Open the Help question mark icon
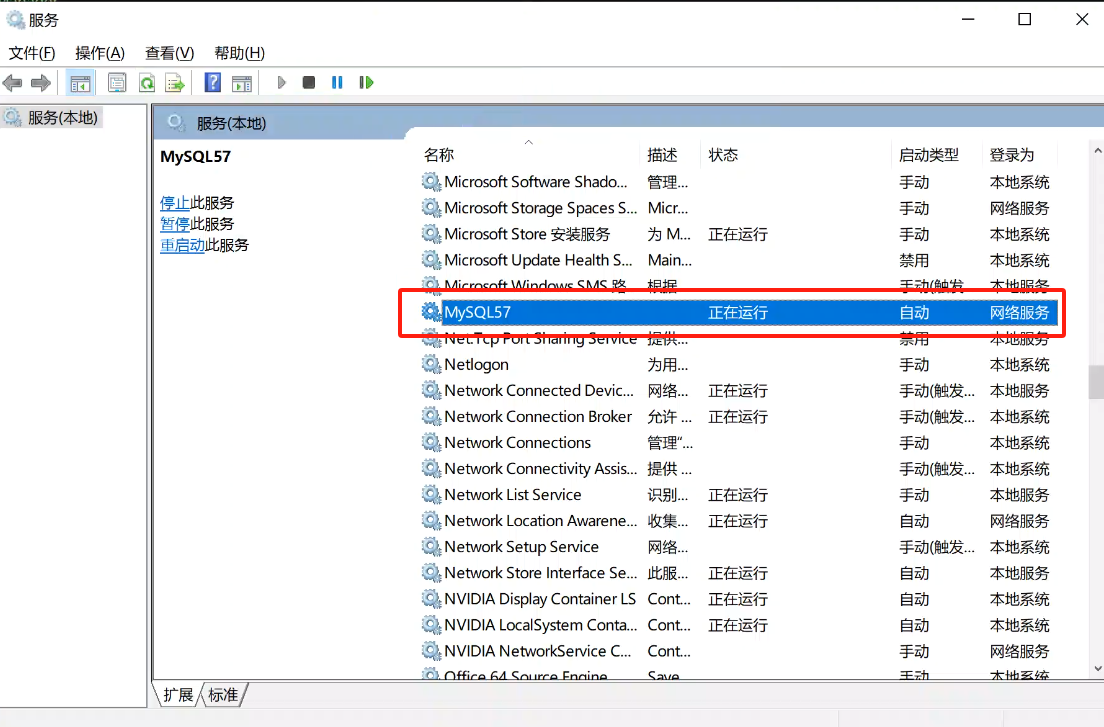The height and width of the screenshot is (727, 1104). click(x=213, y=83)
